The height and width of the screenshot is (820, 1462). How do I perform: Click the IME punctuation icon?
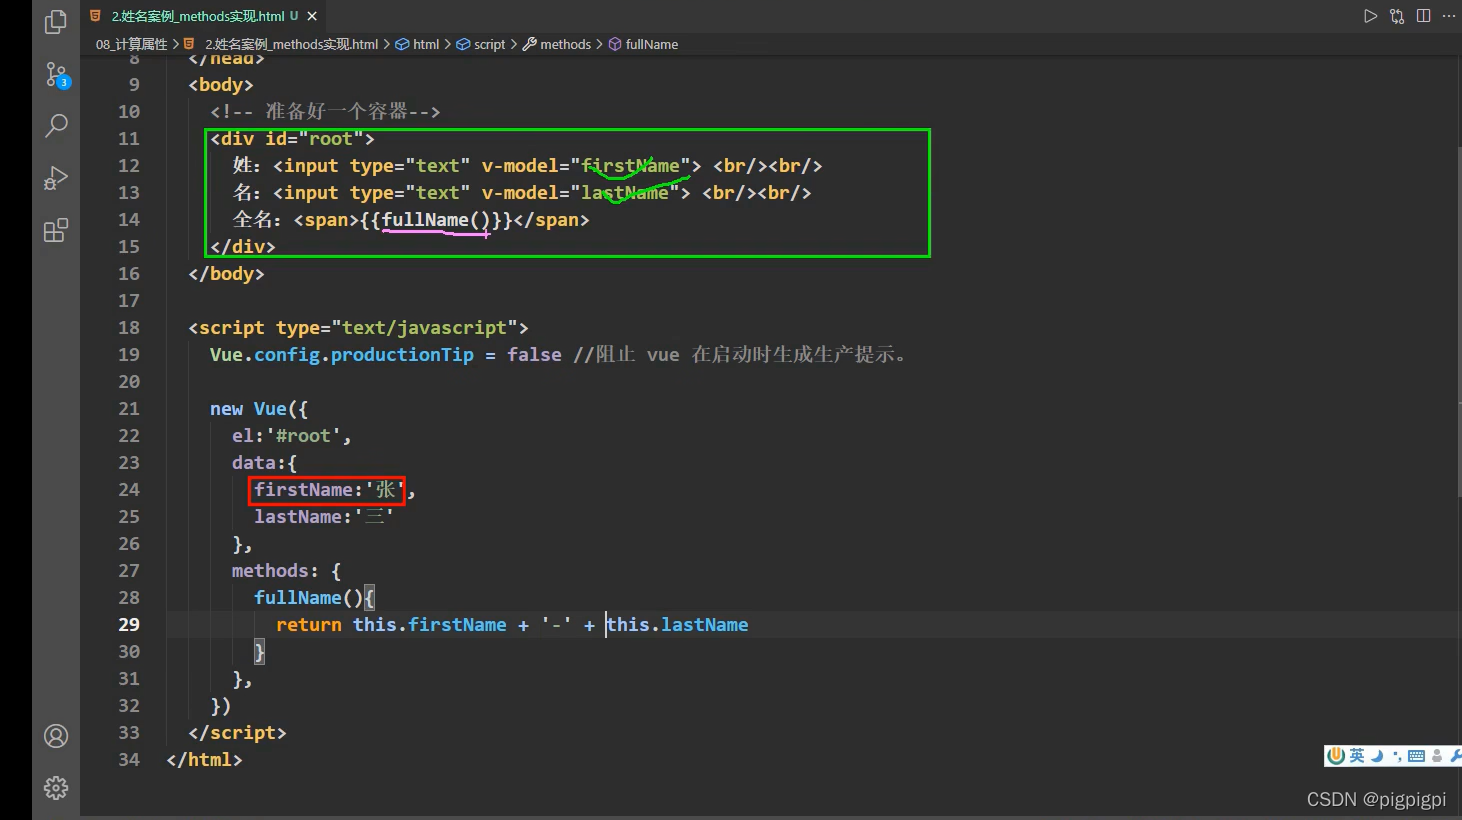pyautogui.click(x=1397, y=756)
